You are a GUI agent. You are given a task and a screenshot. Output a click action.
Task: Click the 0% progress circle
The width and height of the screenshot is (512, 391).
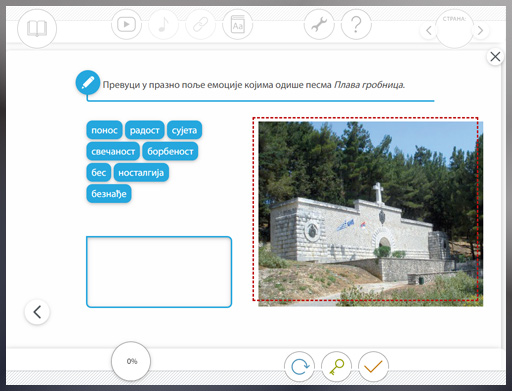click(131, 361)
